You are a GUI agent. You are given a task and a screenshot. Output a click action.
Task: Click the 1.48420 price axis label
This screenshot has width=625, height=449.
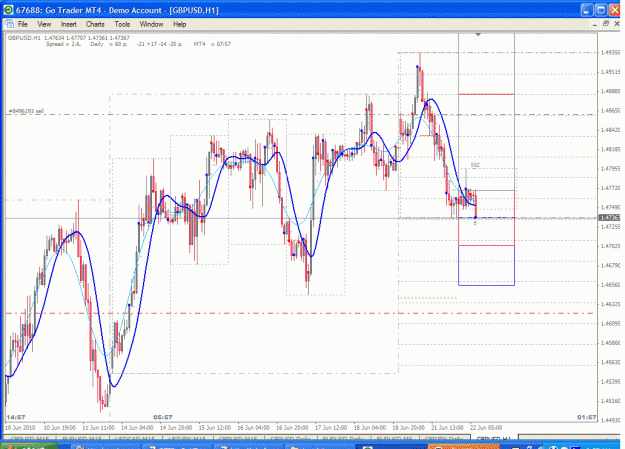tap(611, 130)
